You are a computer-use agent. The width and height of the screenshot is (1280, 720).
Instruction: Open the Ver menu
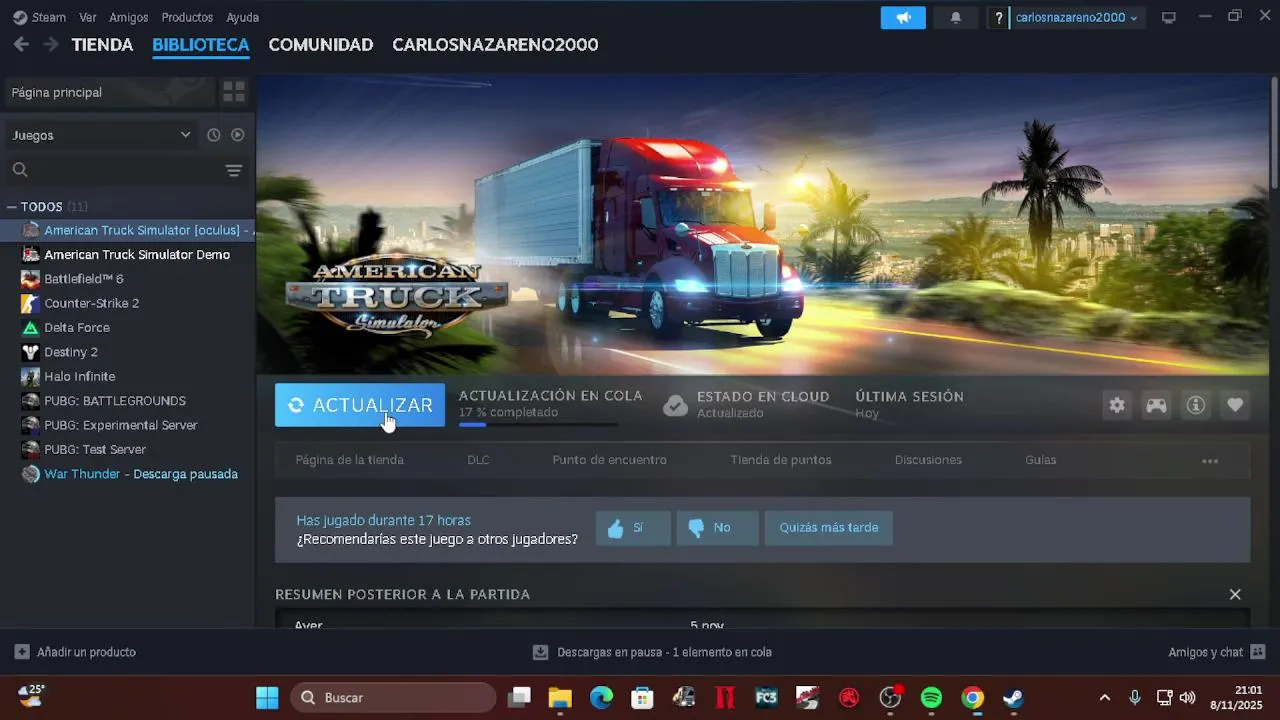[x=88, y=17]
